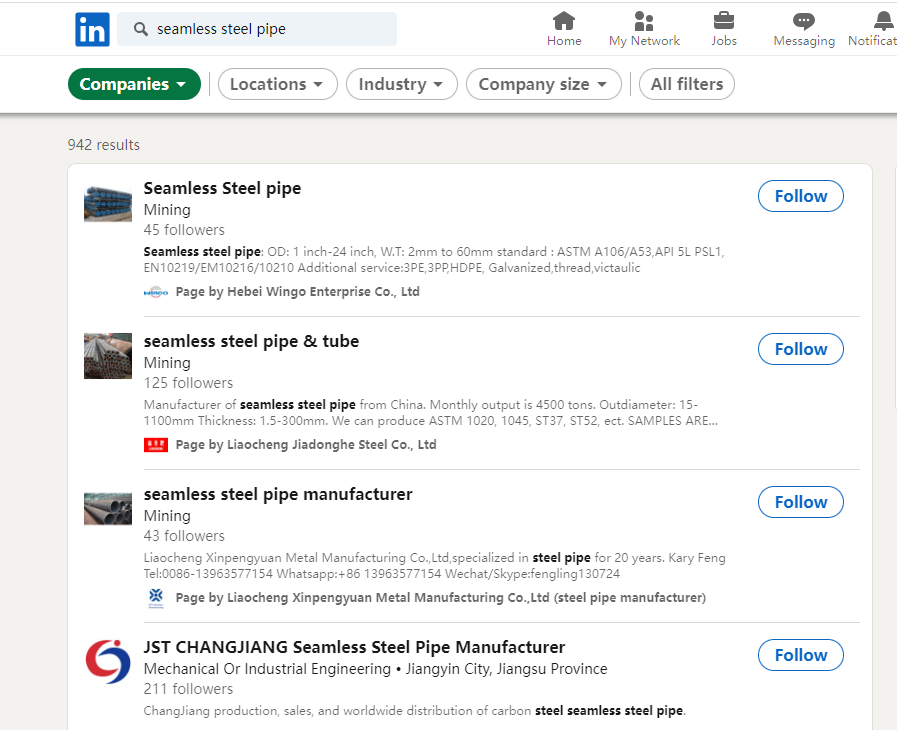This screenshot has width=897, height=730.
Task: Click description starting Manufacturer of seamless steel pipe
Action: 431,412
